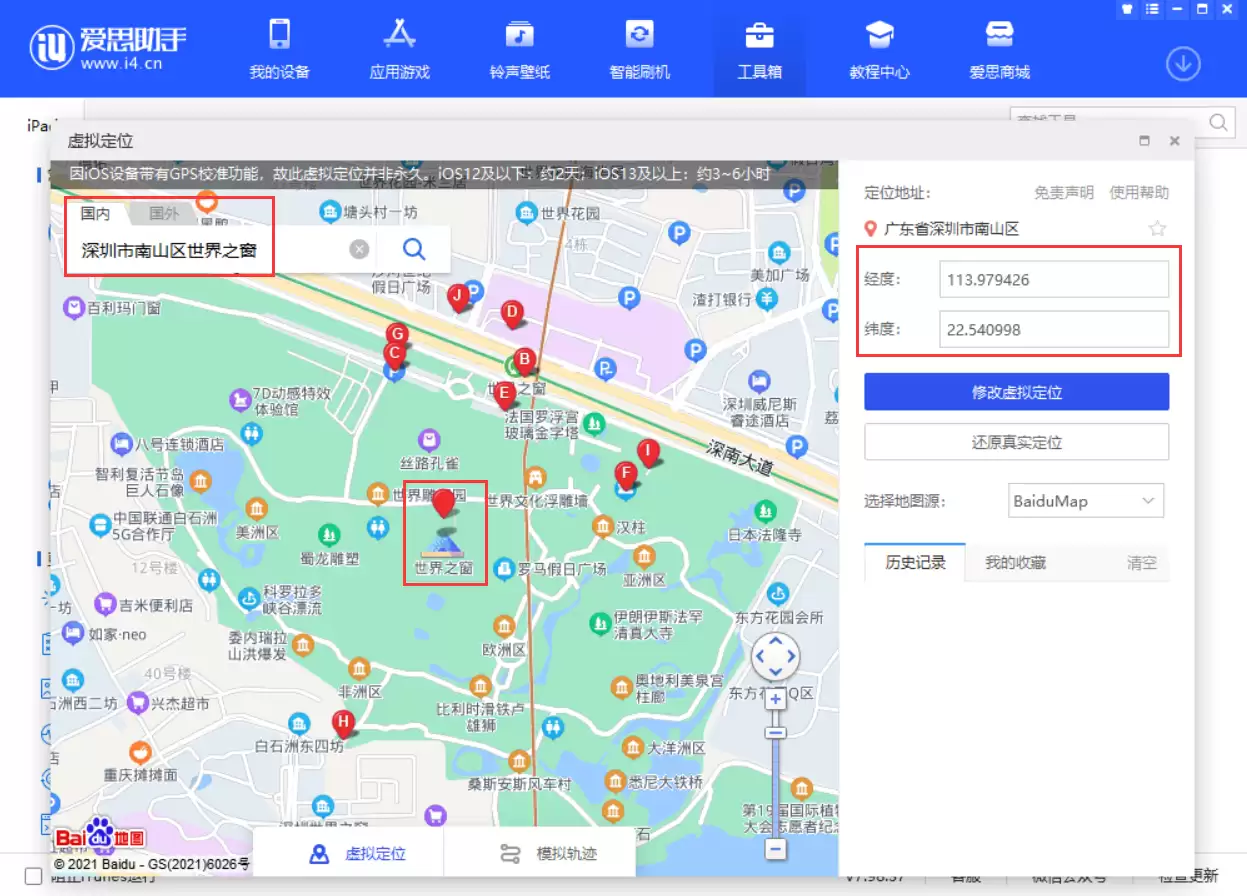Open the 使用帮助 link

click(x=1139, y=193)
